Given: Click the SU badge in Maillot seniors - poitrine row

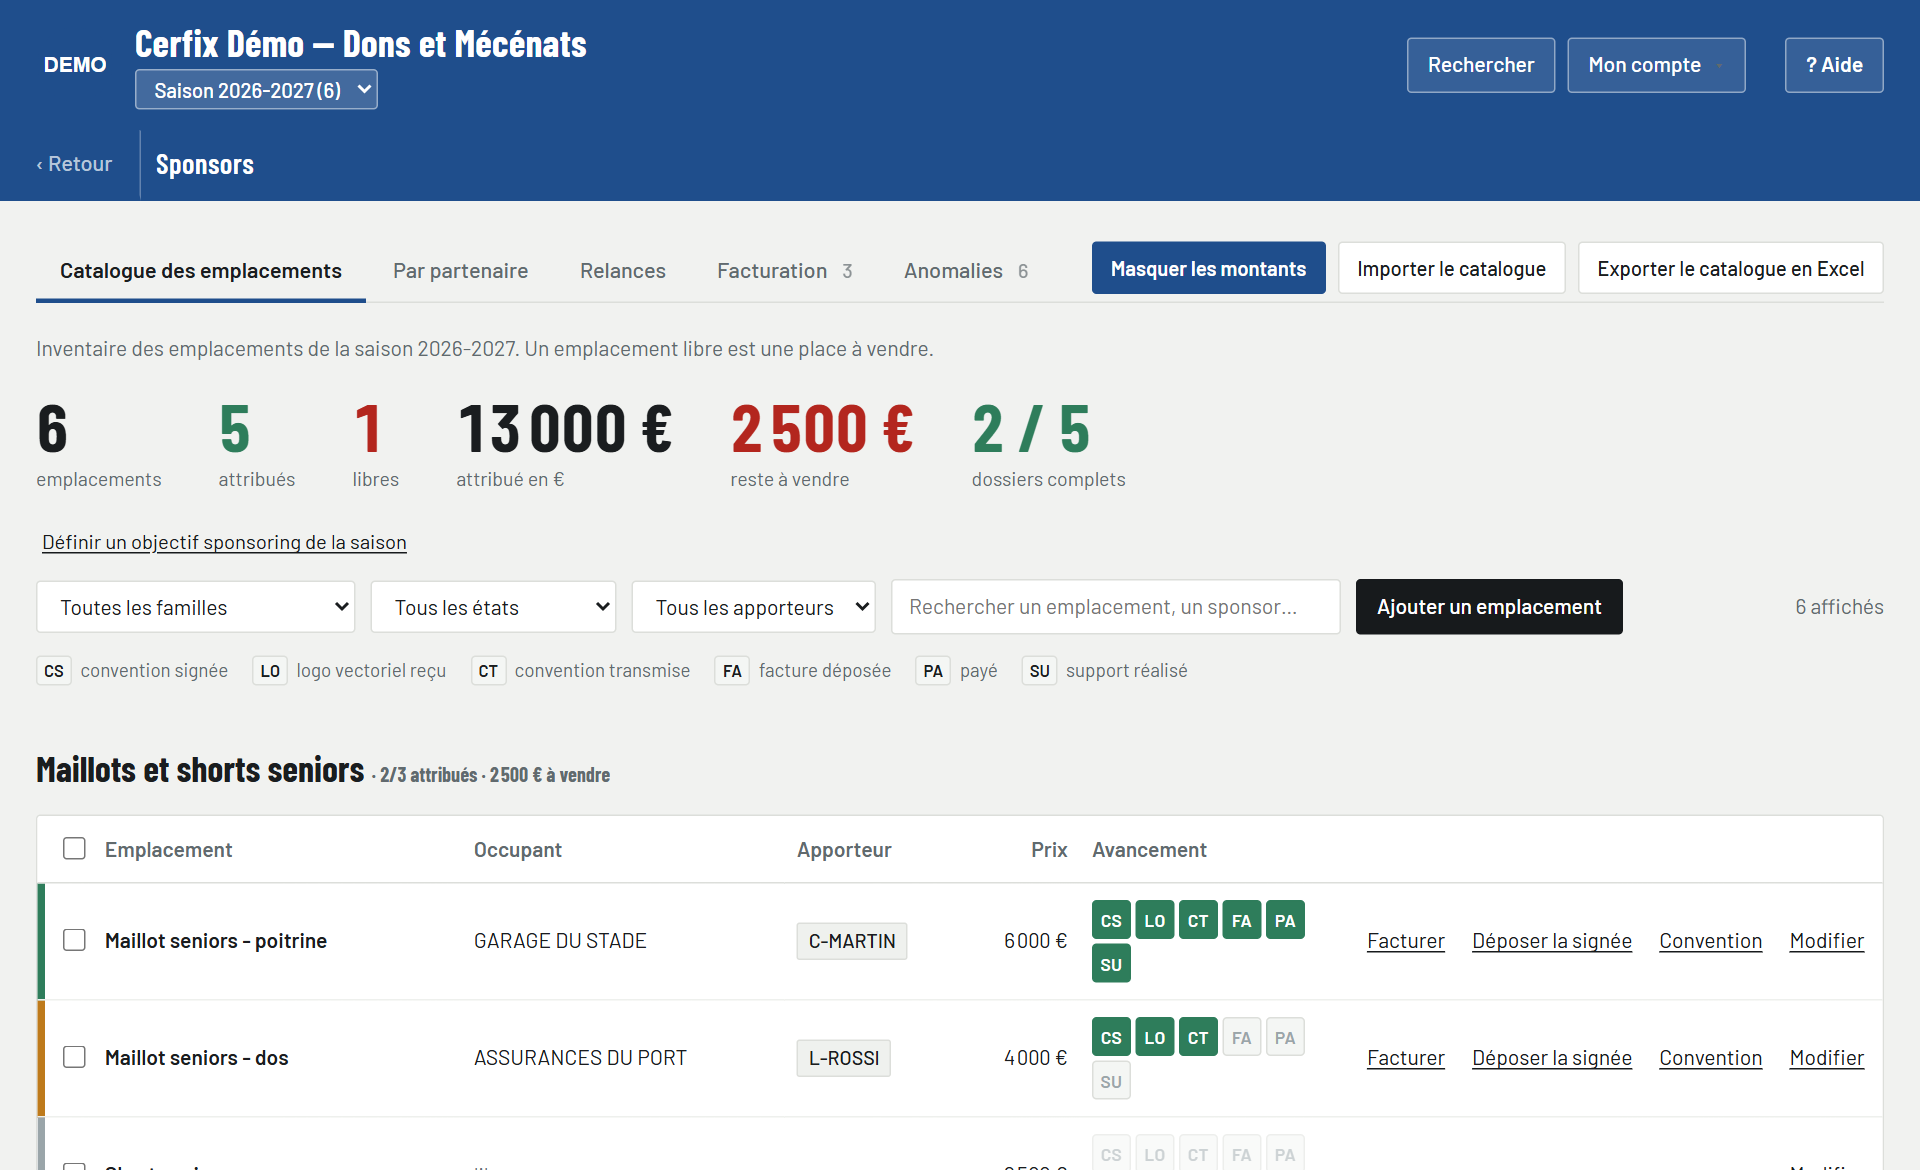Looking at the screenshot, I should (x=1111, y=964).
